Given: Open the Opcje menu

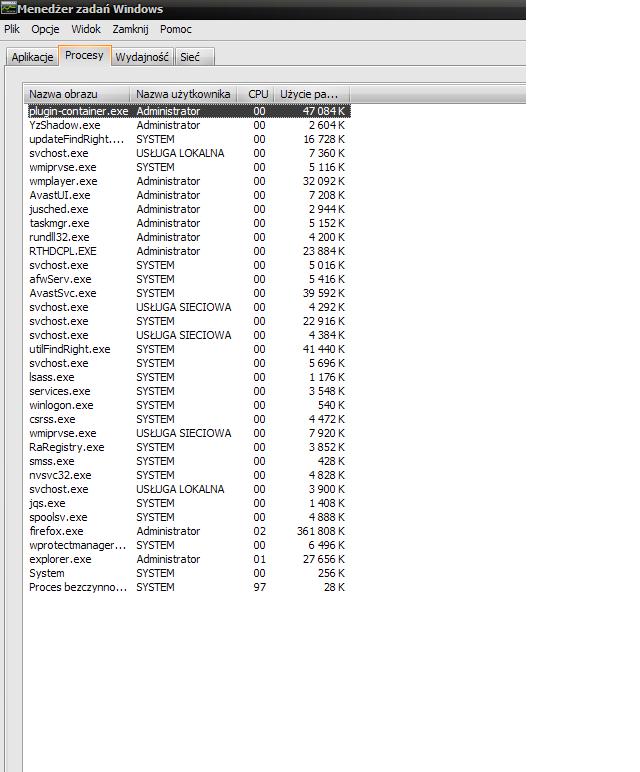Looking at the screenshot, I should pyautogui.click(x=45, y=29).
